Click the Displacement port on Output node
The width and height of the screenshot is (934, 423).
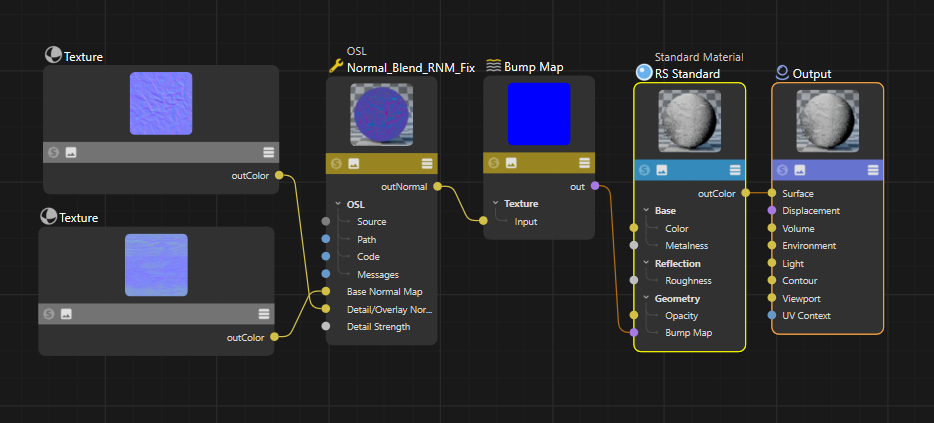pos(771,211)
